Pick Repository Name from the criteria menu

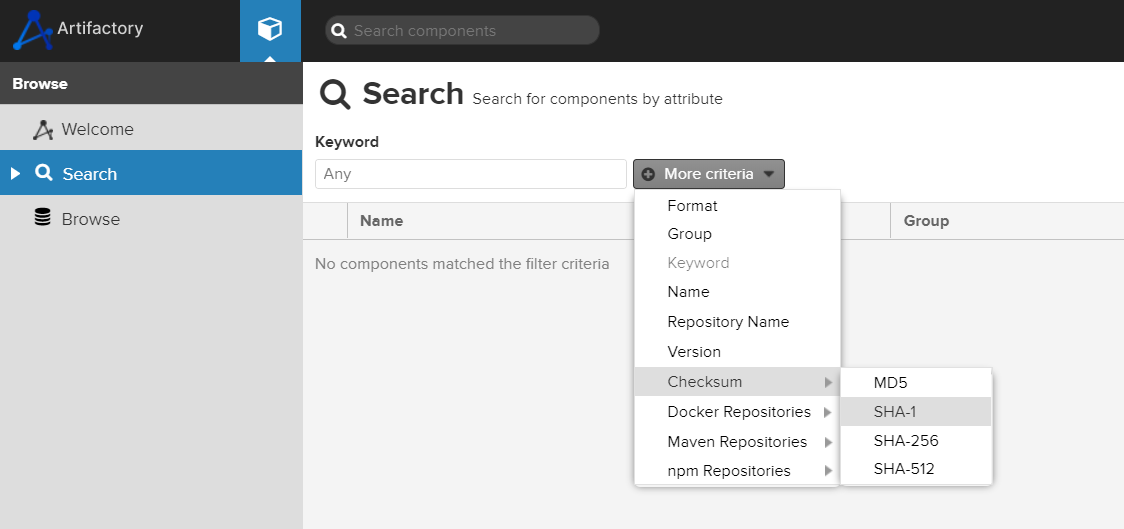click(728, 322)
